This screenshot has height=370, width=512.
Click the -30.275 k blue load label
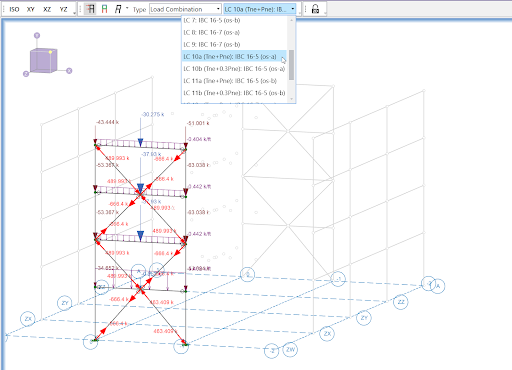pyautogui.click(x=153, y=114)
